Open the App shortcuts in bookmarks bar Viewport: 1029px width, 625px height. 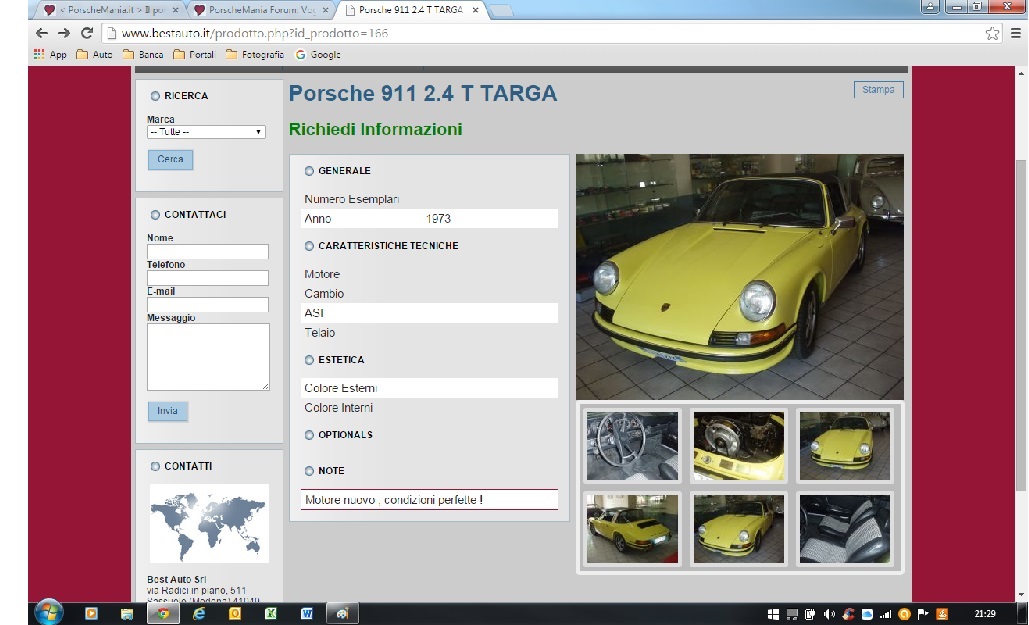pos(51,54)
